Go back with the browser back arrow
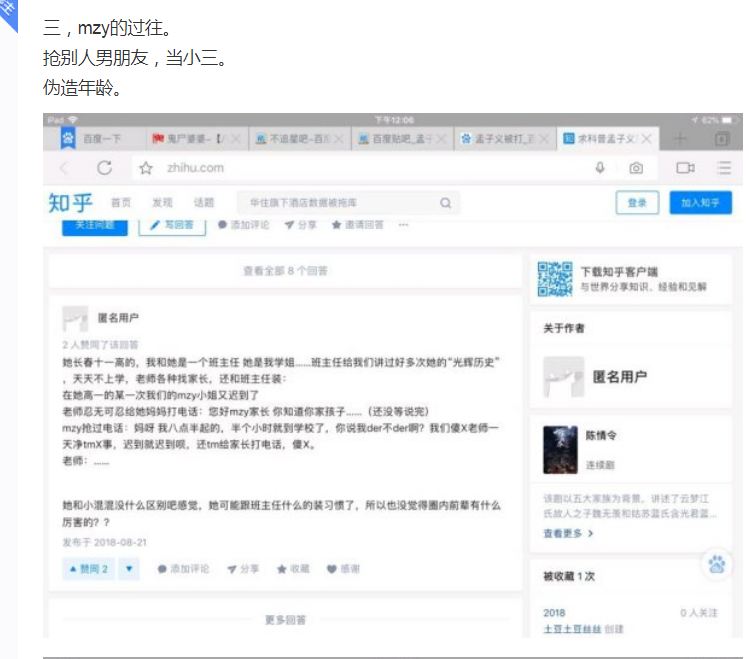 pyautogui.click(x=64, y=168)
